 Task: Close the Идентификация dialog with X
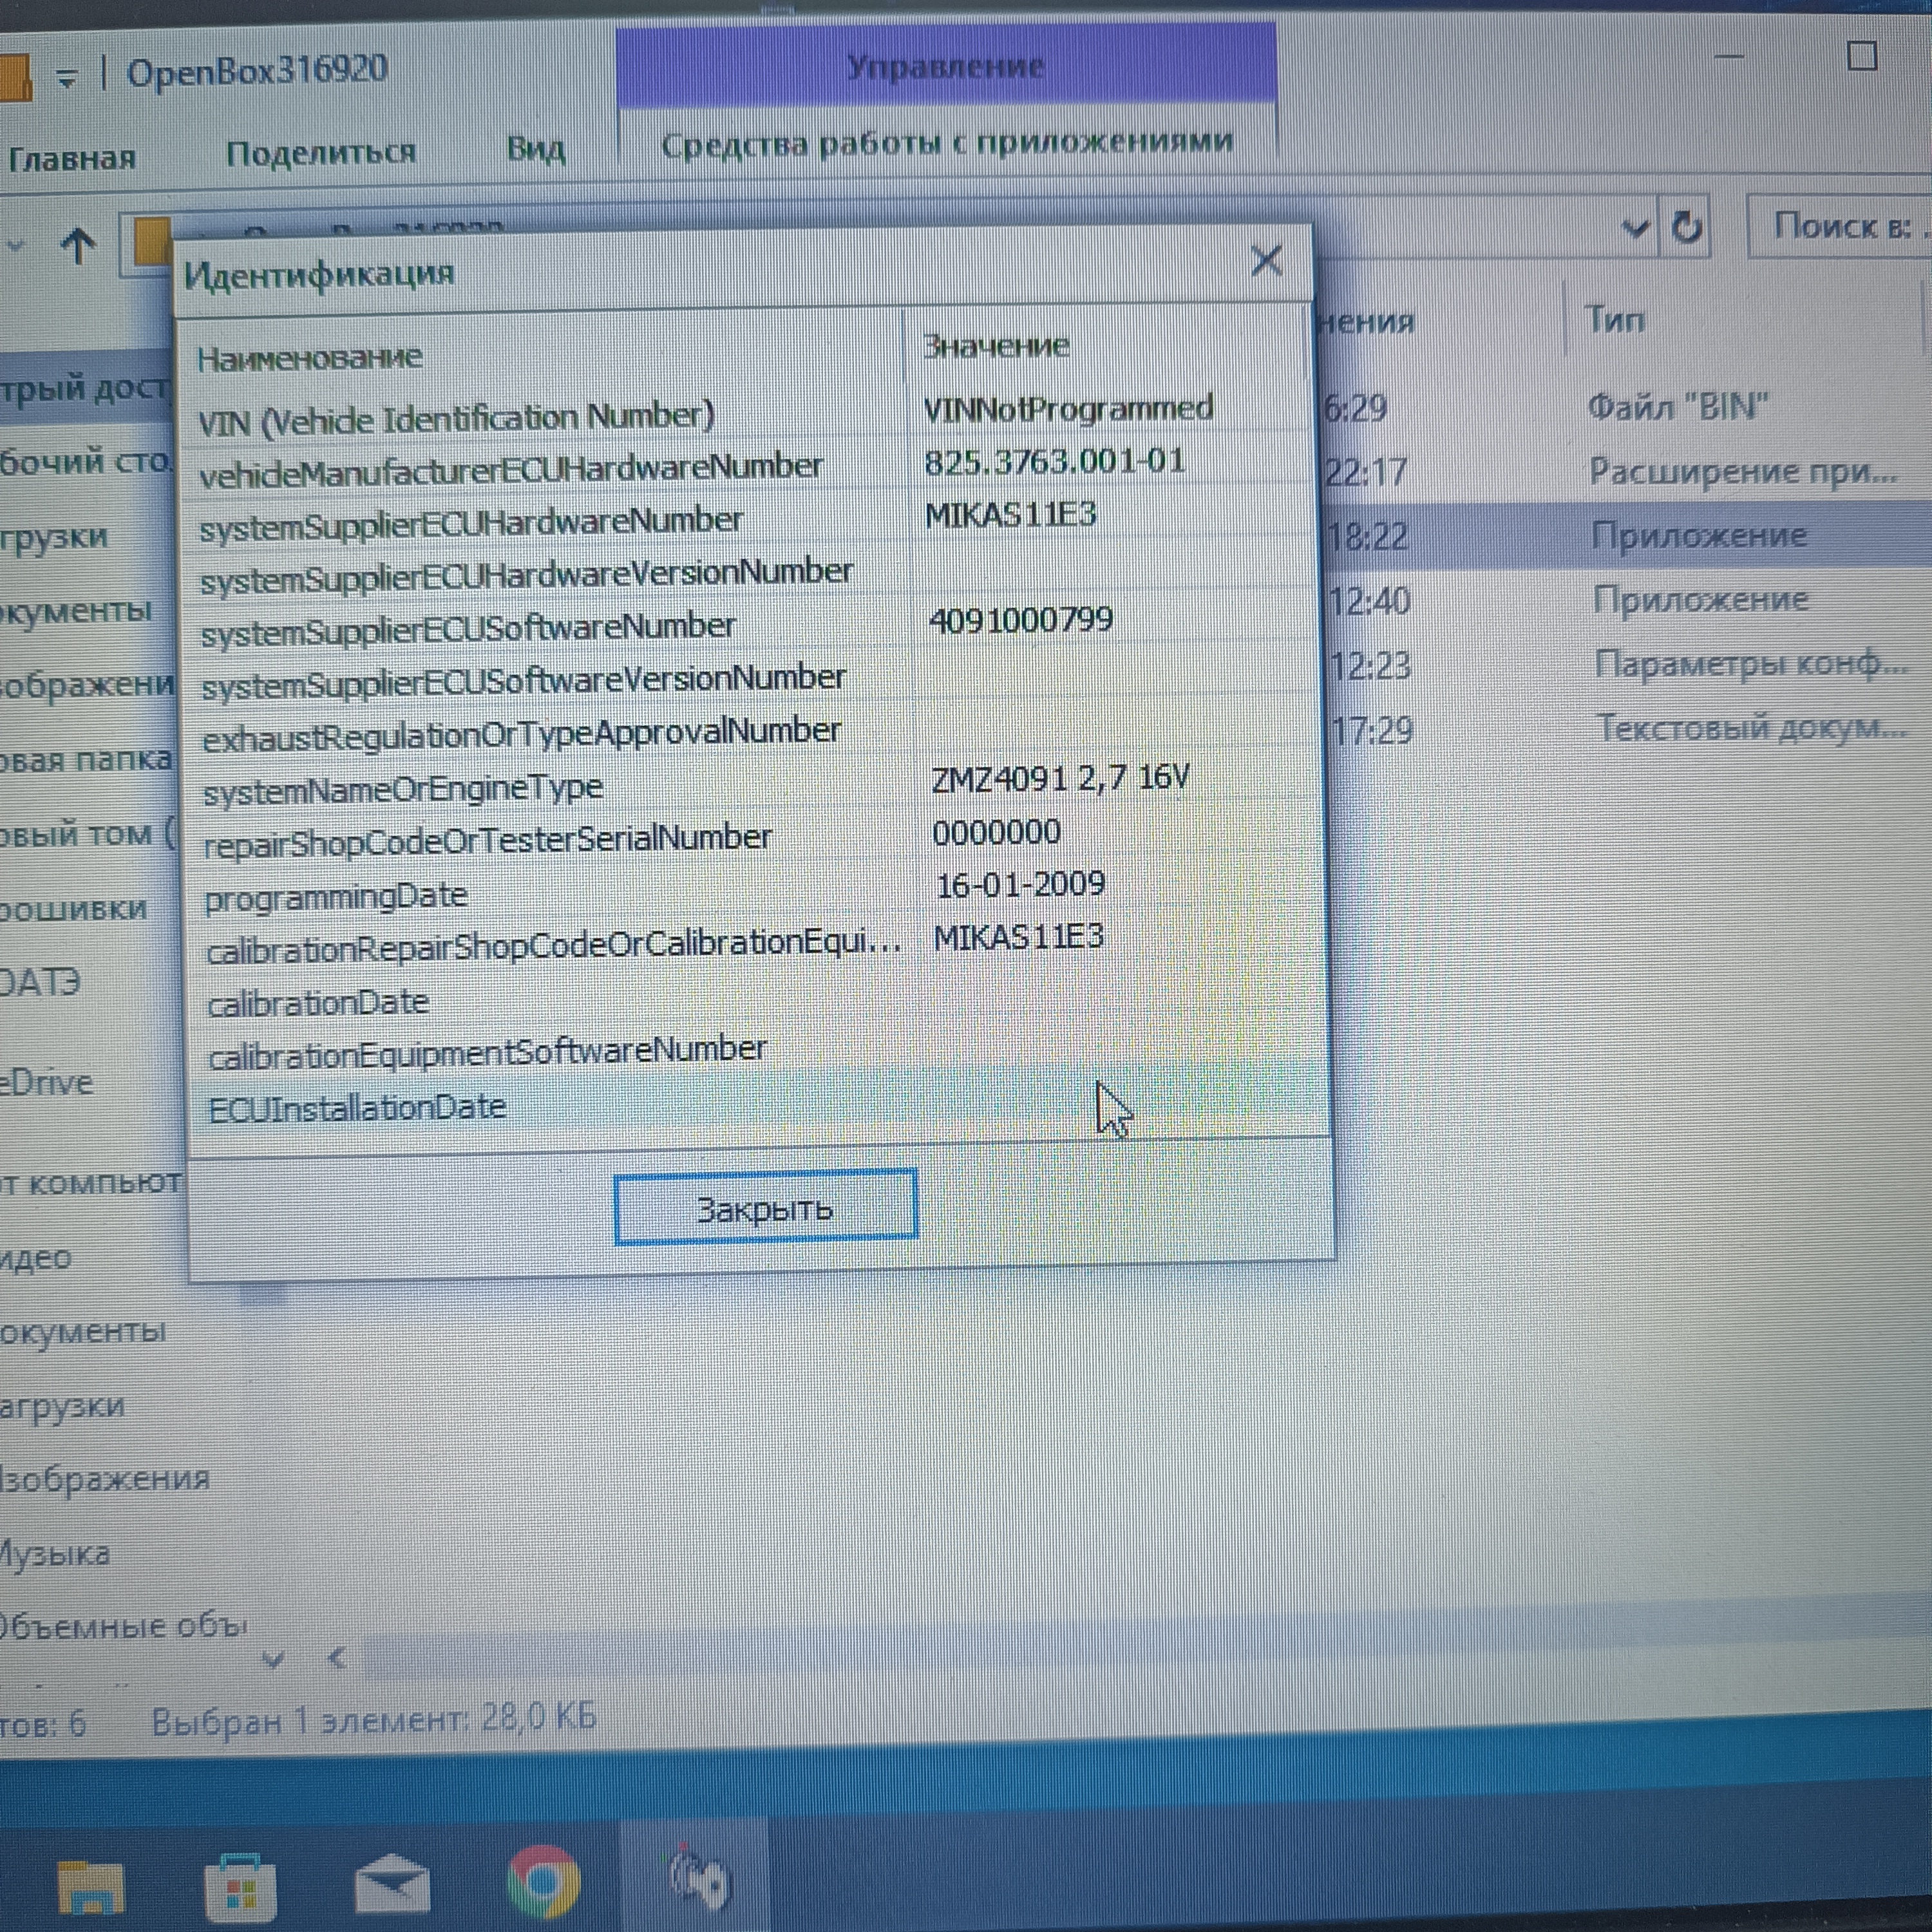1266,261
